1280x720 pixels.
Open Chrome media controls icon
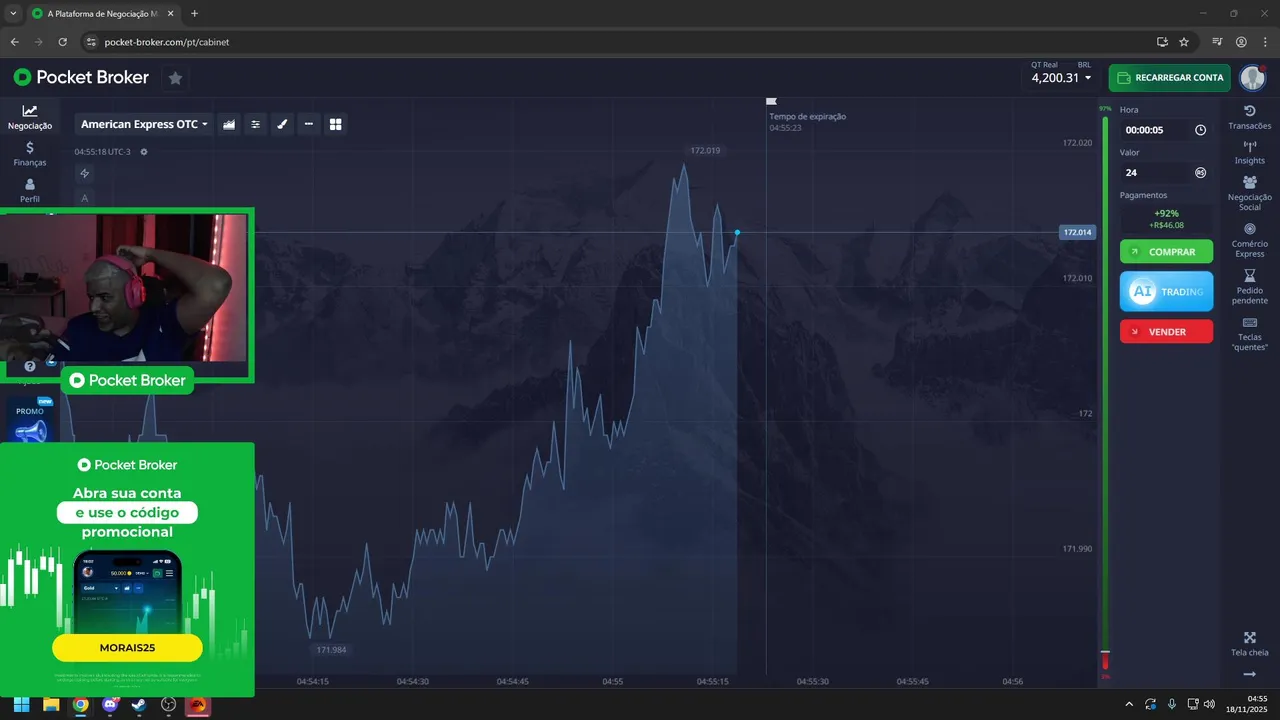(1217, 42)
